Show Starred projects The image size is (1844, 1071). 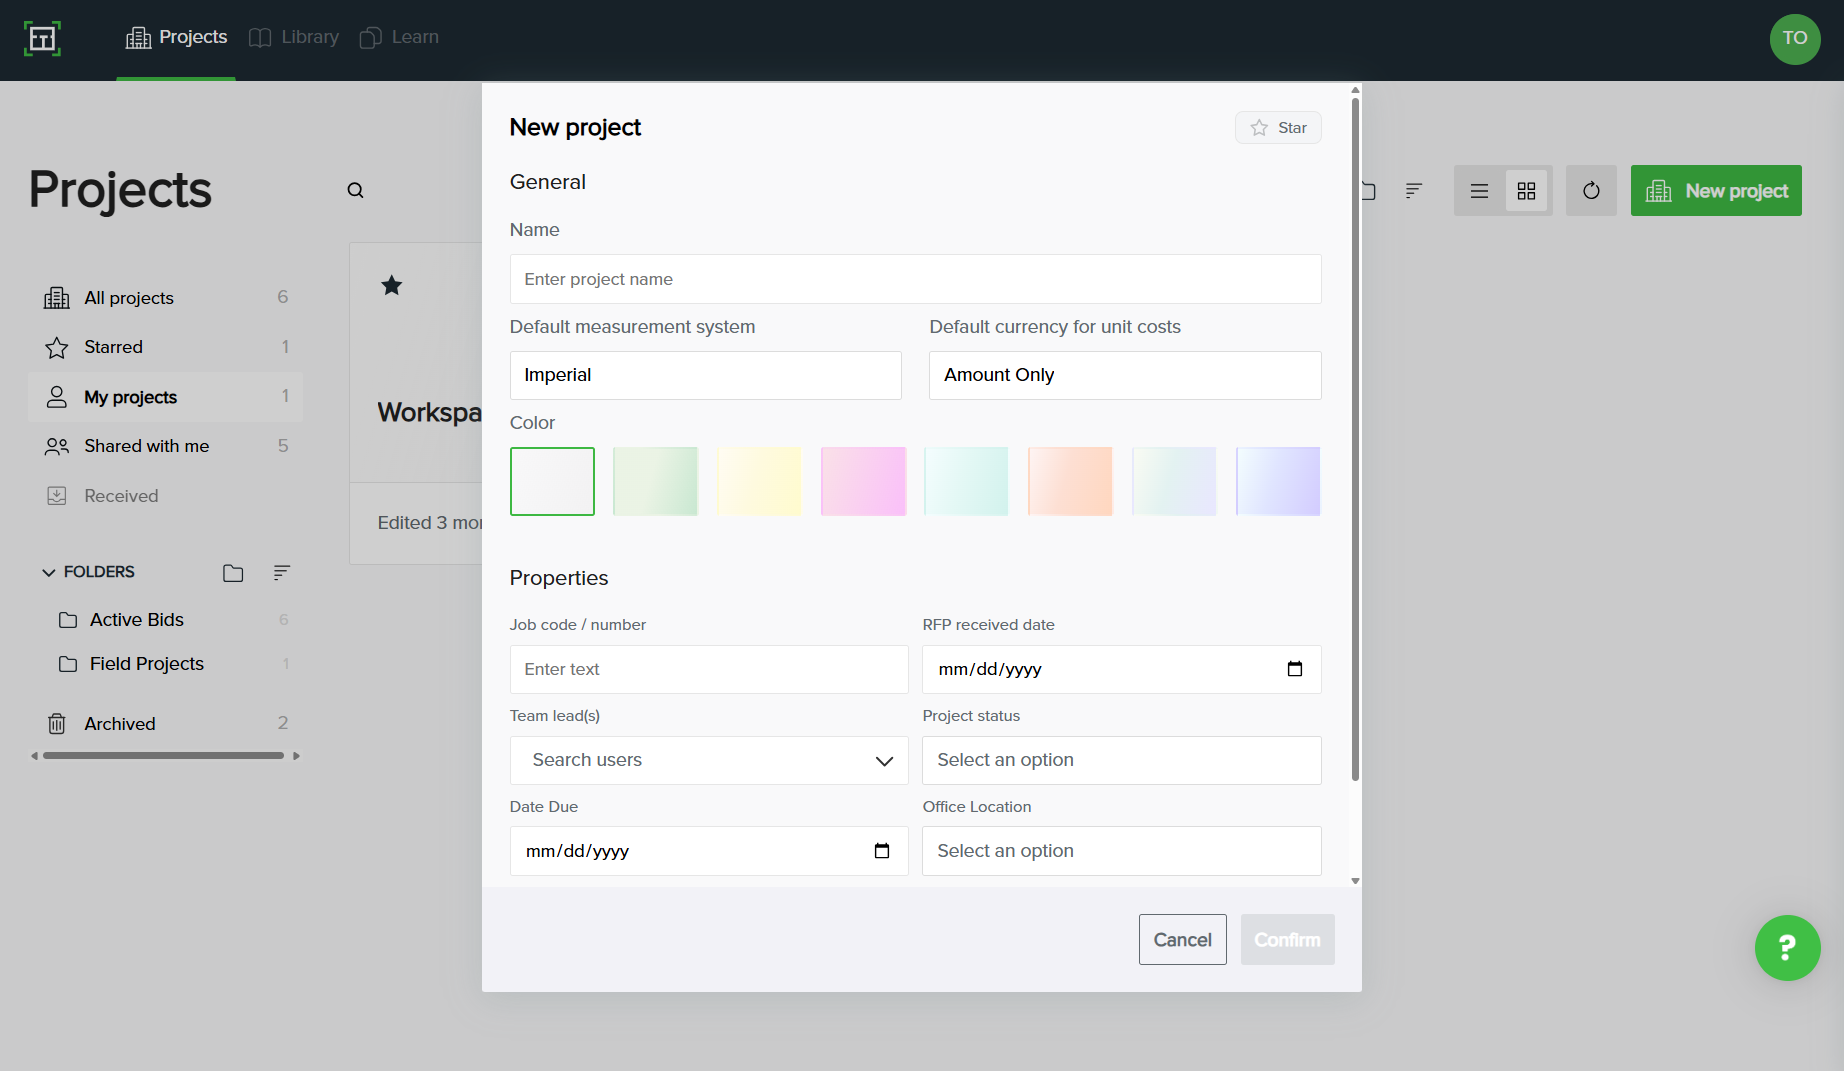pos(166,347)
